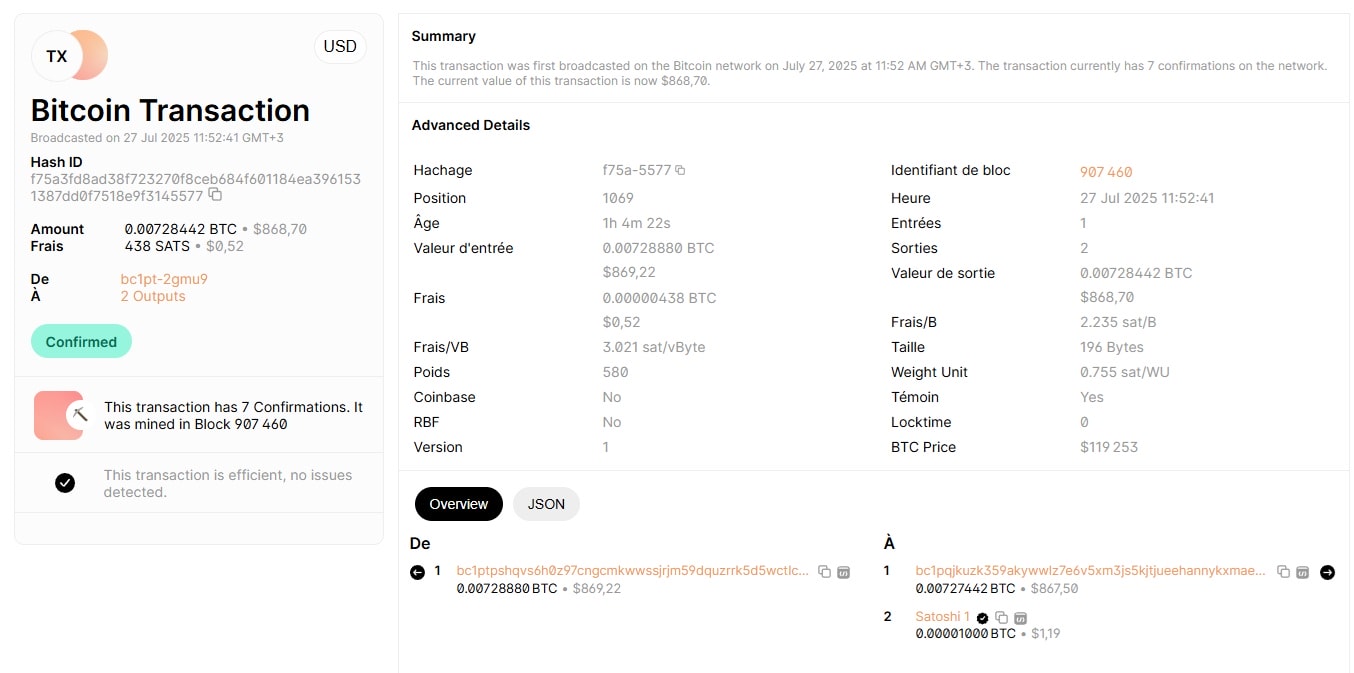Click the Advanced Details heading

click(x=471, y=125)
